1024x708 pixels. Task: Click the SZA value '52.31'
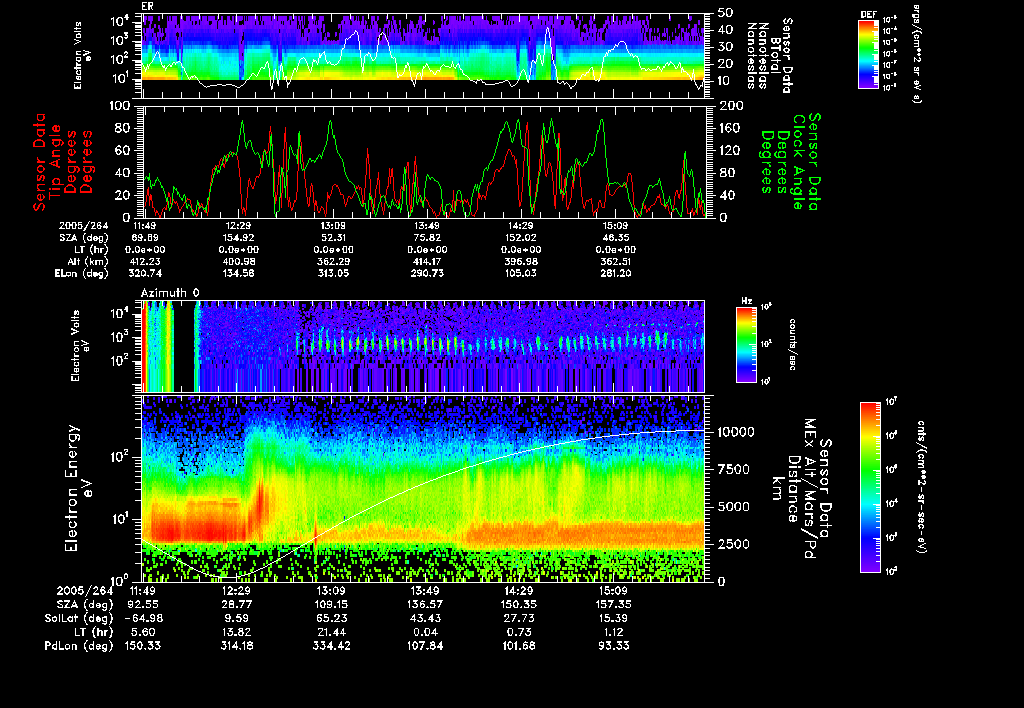coord(333,238)
